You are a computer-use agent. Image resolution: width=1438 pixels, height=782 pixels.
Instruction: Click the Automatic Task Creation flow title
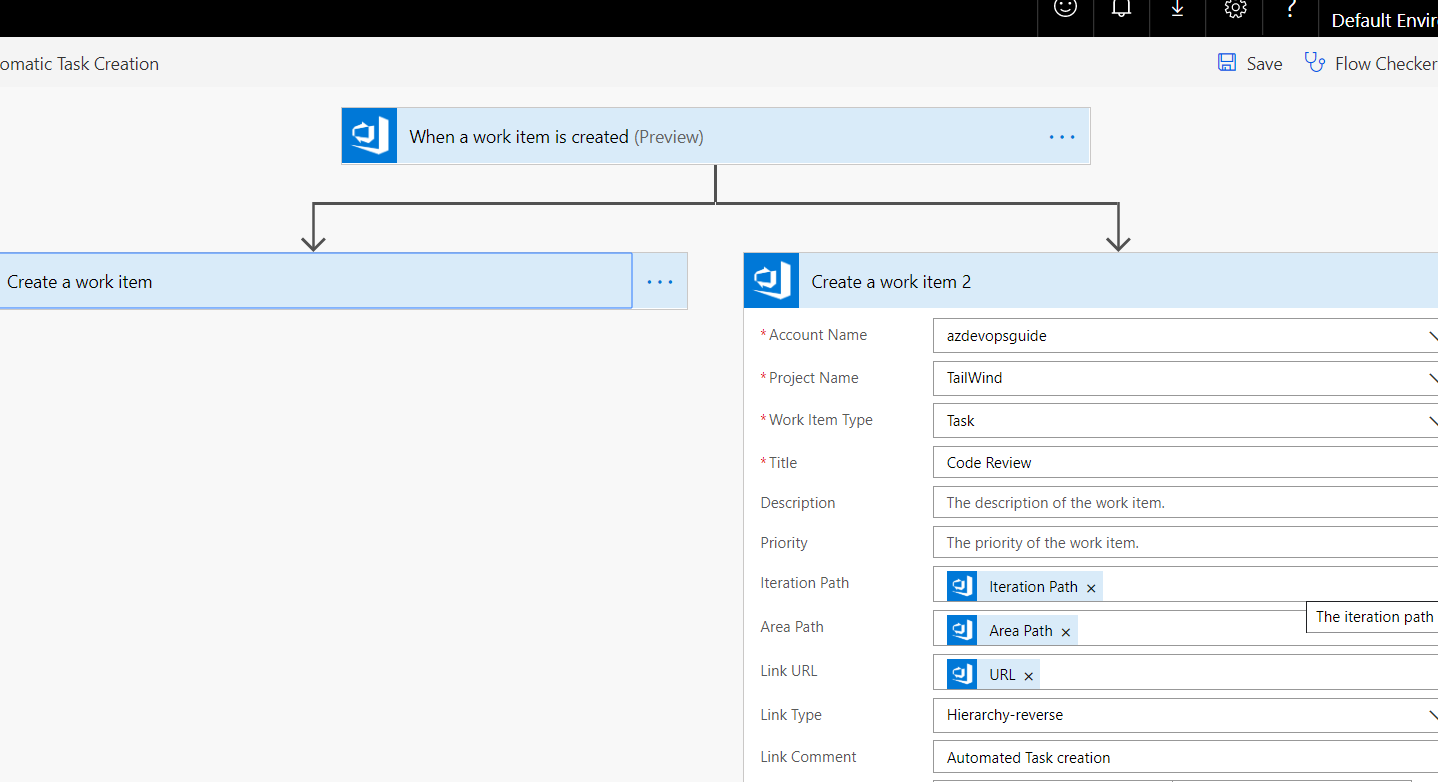click(x=79, y=64)
